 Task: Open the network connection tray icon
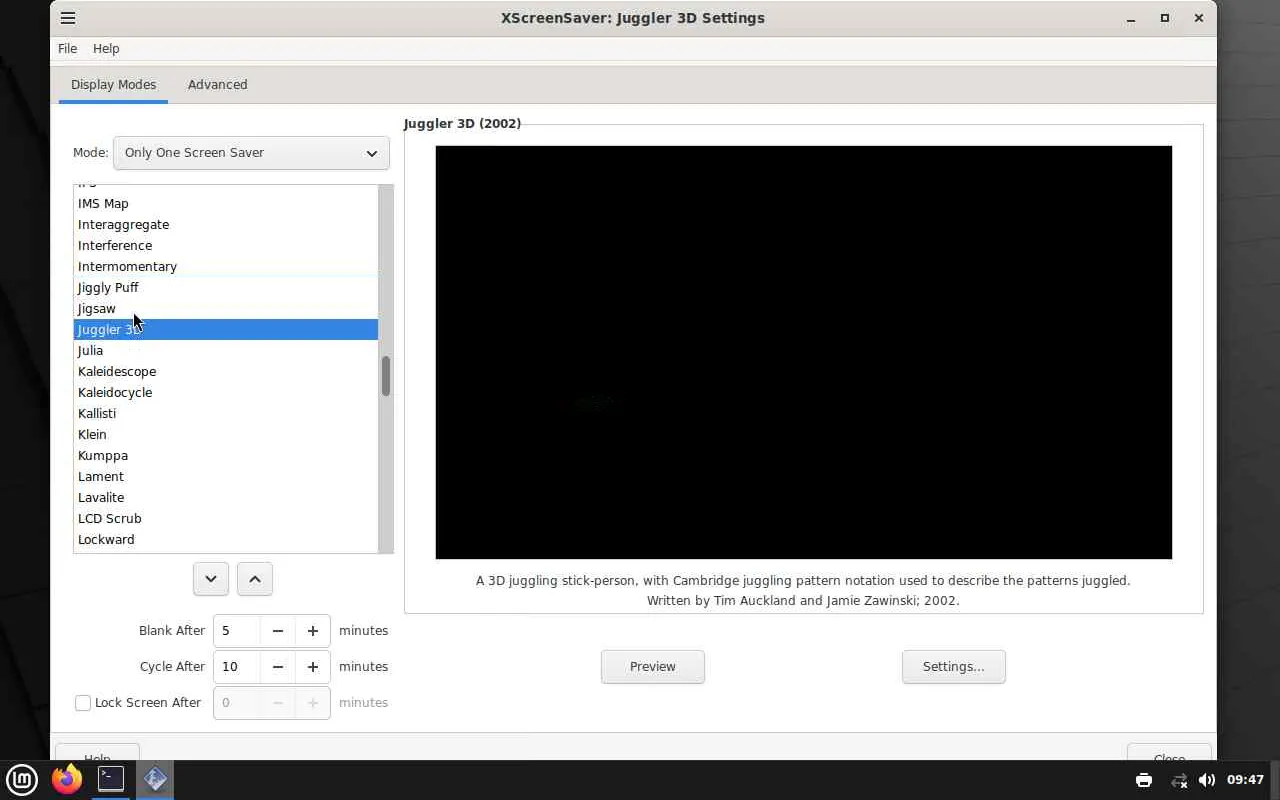point(1179,780)
